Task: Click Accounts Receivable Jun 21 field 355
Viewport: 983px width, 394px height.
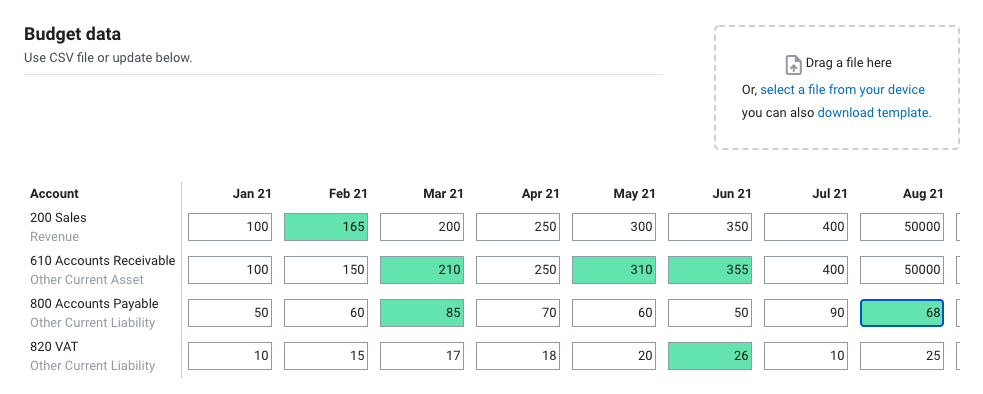Action: [710, 270]
